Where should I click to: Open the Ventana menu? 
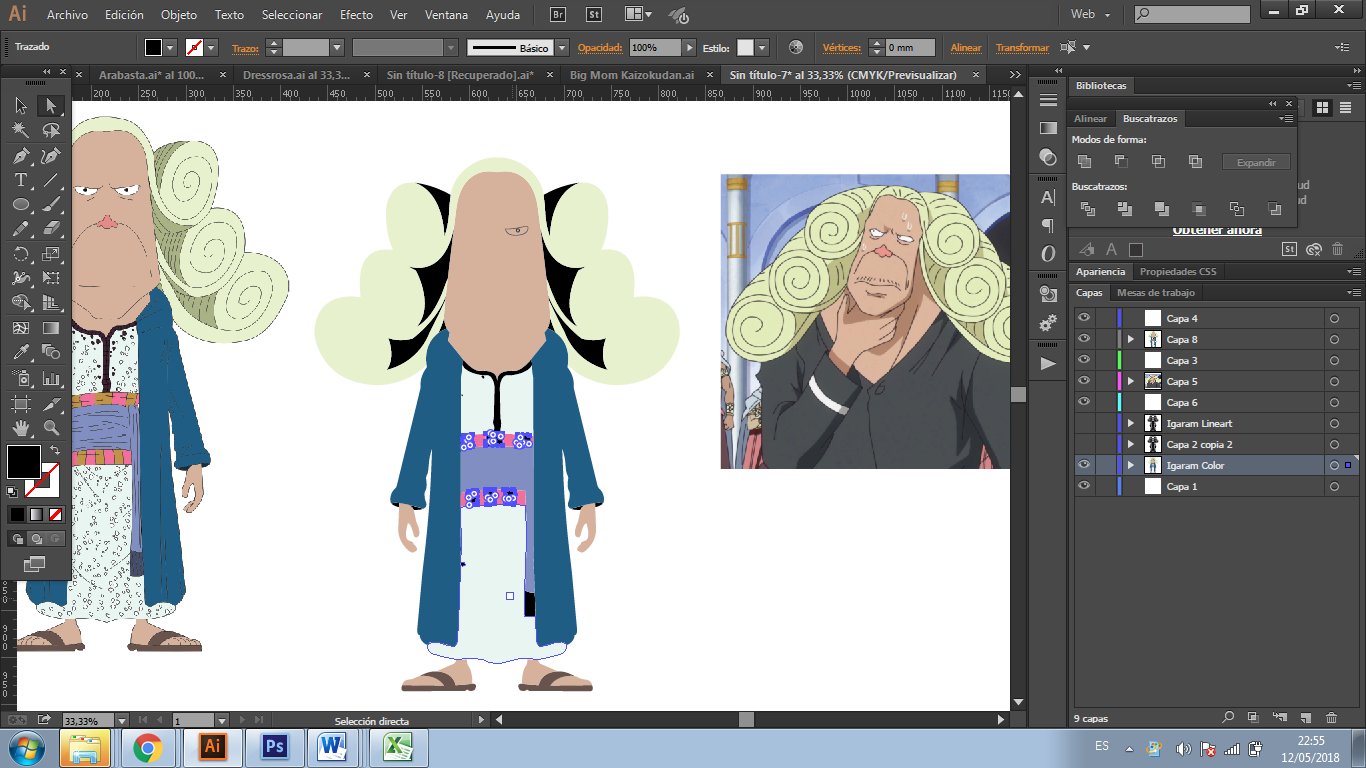(446, 15)
